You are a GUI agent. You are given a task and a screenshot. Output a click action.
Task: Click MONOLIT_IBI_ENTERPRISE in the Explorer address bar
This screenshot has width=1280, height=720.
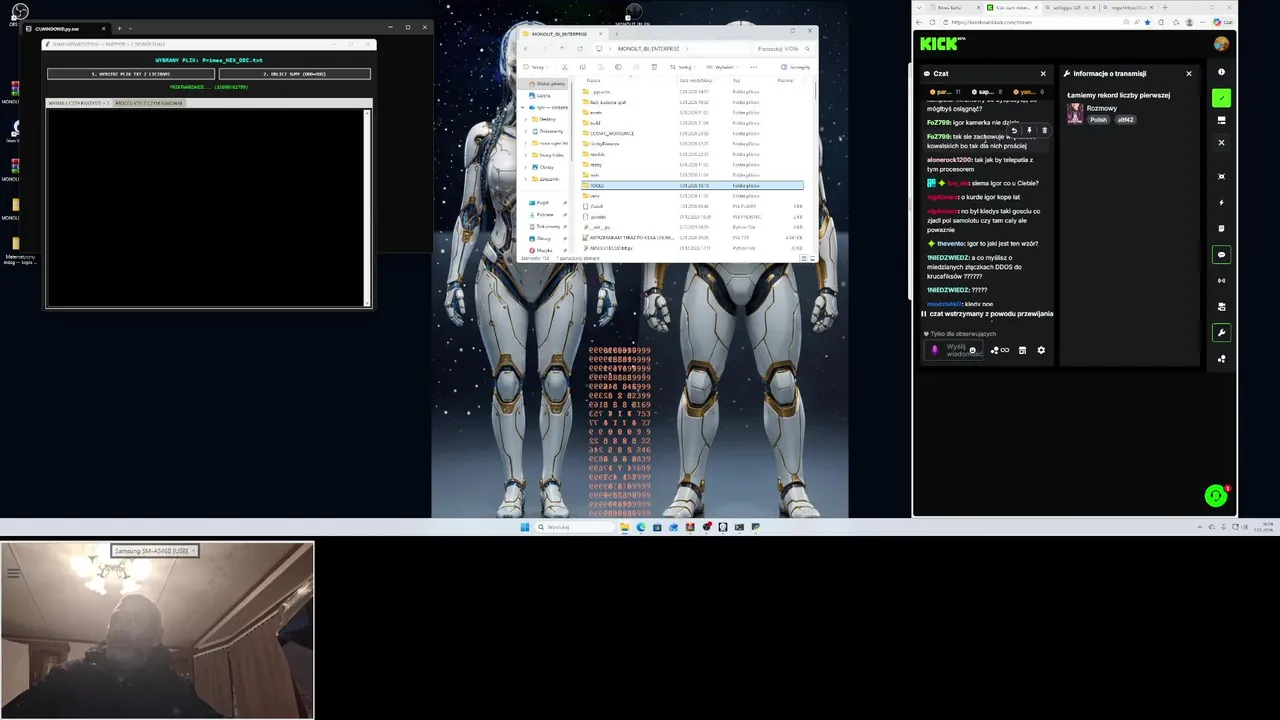(648, 49)
